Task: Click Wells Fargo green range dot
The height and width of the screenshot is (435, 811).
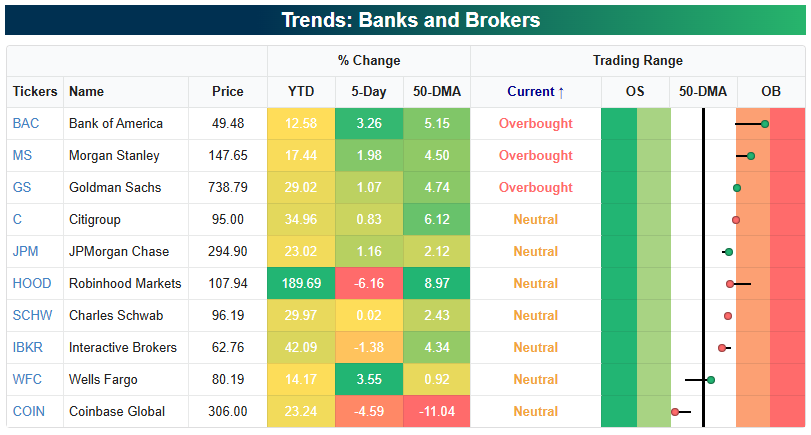Action: [711, 380]
